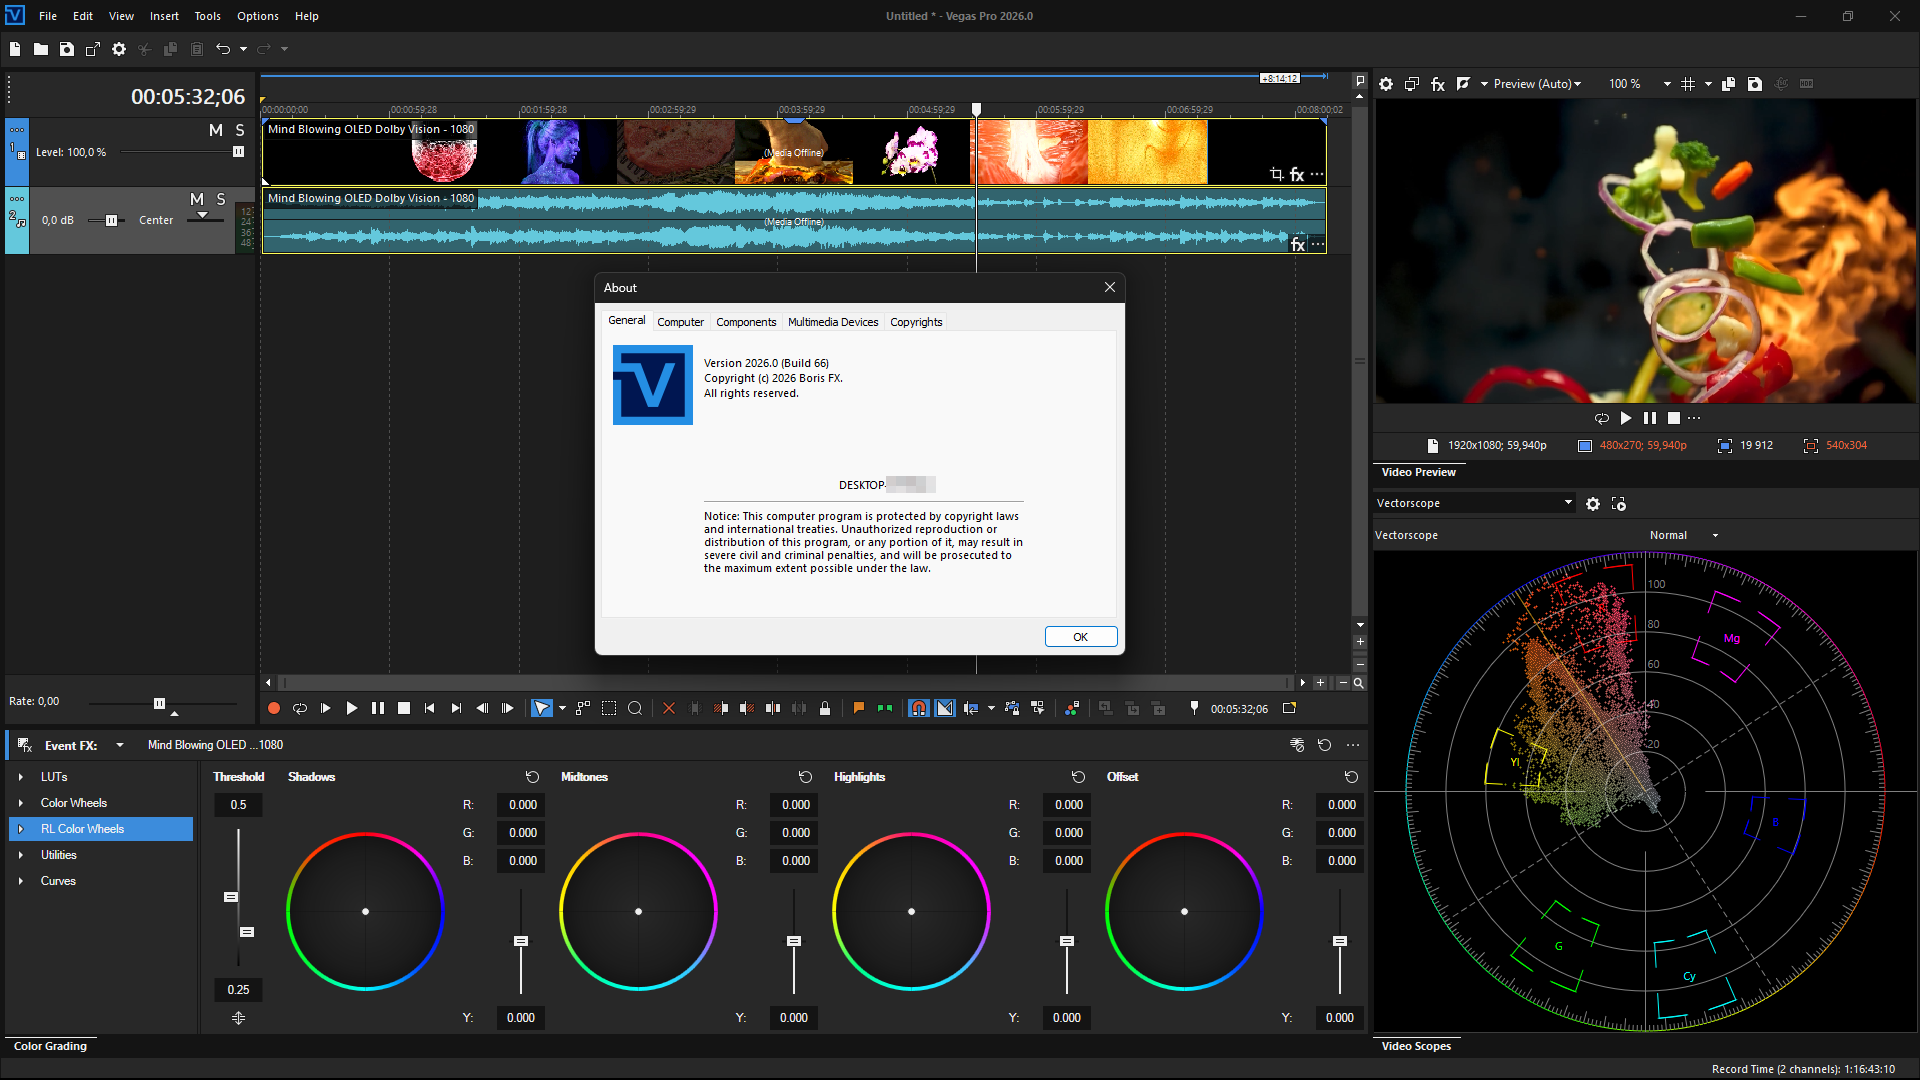This screenshot has width=1920, height=1080.
Task: Open the Normal display mode dropdown in scopes
Action: (1684, 535)
